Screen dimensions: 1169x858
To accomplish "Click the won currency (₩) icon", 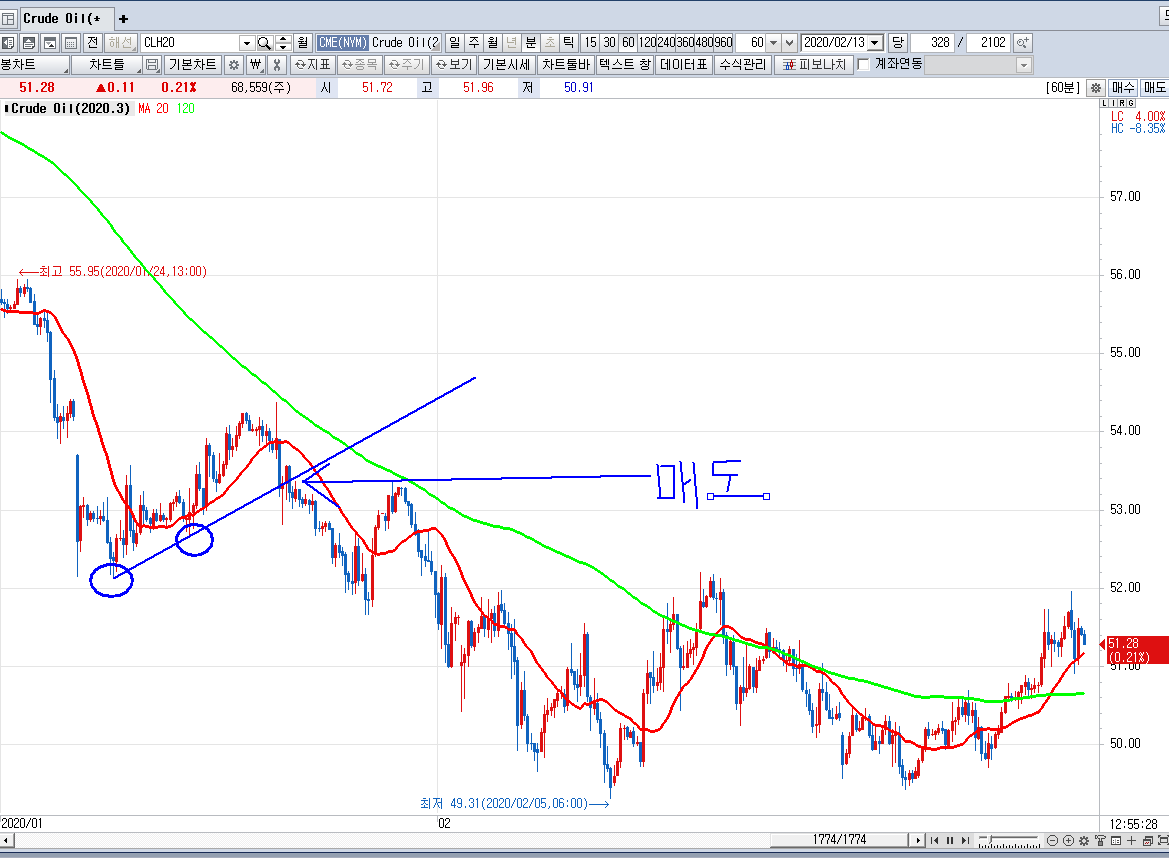I will coord(255,65).
